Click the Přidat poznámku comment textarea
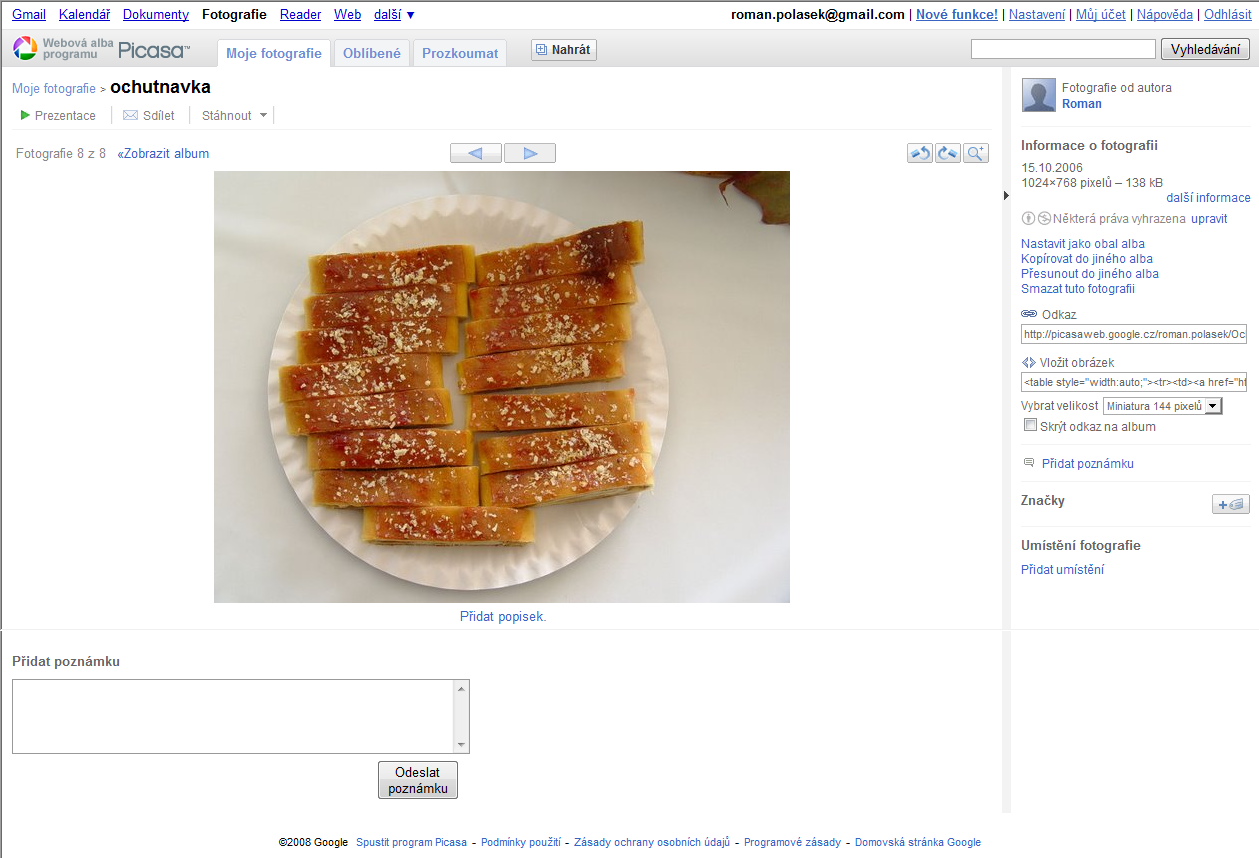Image resolution: width=1259 pixels, height=858 pixels. point(233,716)
